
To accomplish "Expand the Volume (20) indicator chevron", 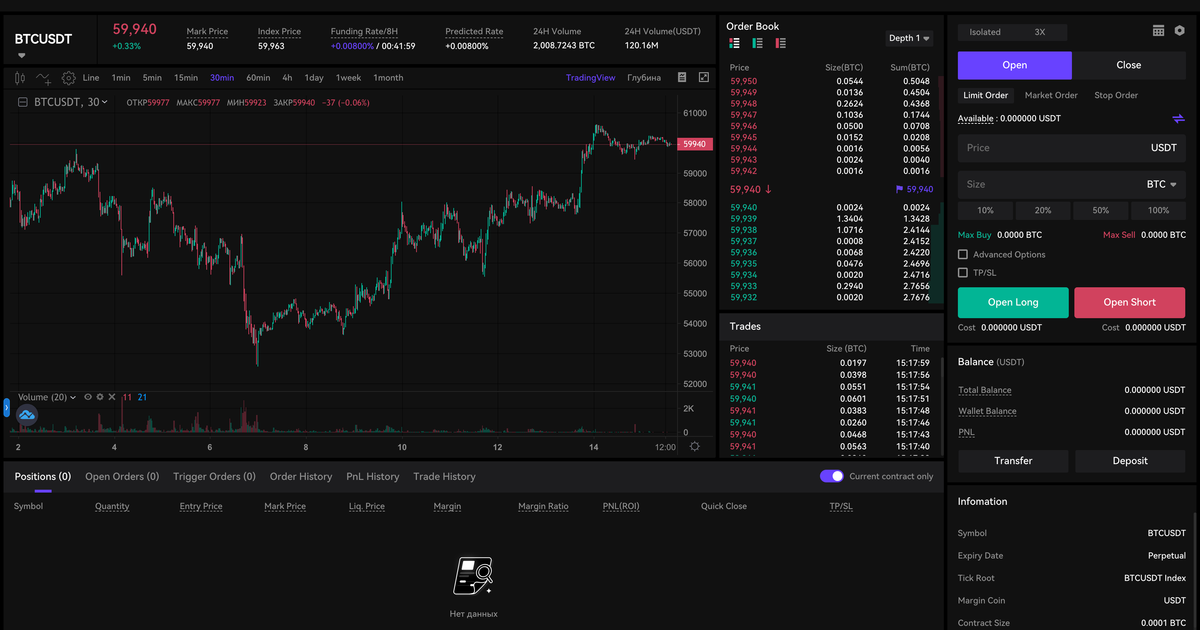I will (x=72, y=397).
